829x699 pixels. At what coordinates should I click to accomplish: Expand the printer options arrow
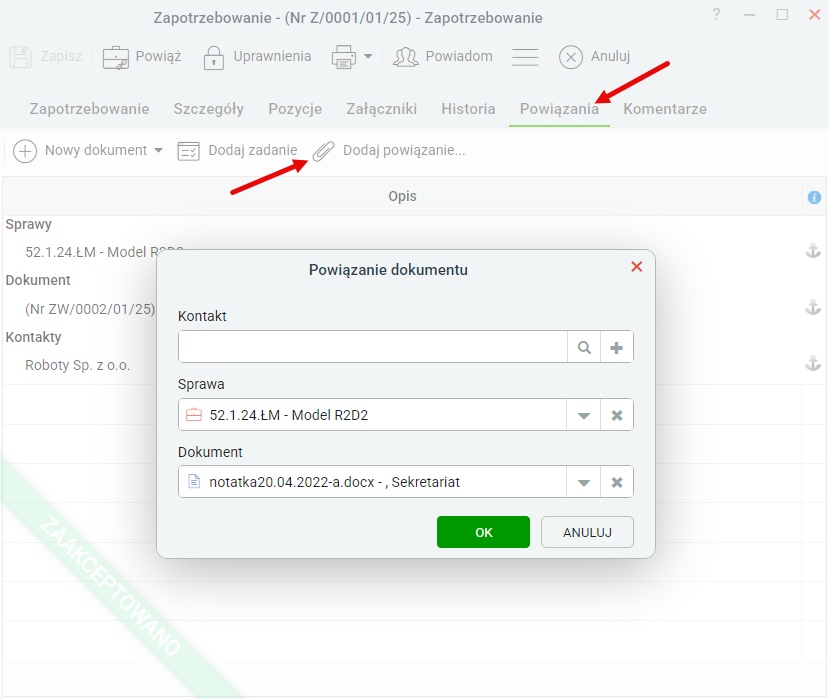point(368,56)
